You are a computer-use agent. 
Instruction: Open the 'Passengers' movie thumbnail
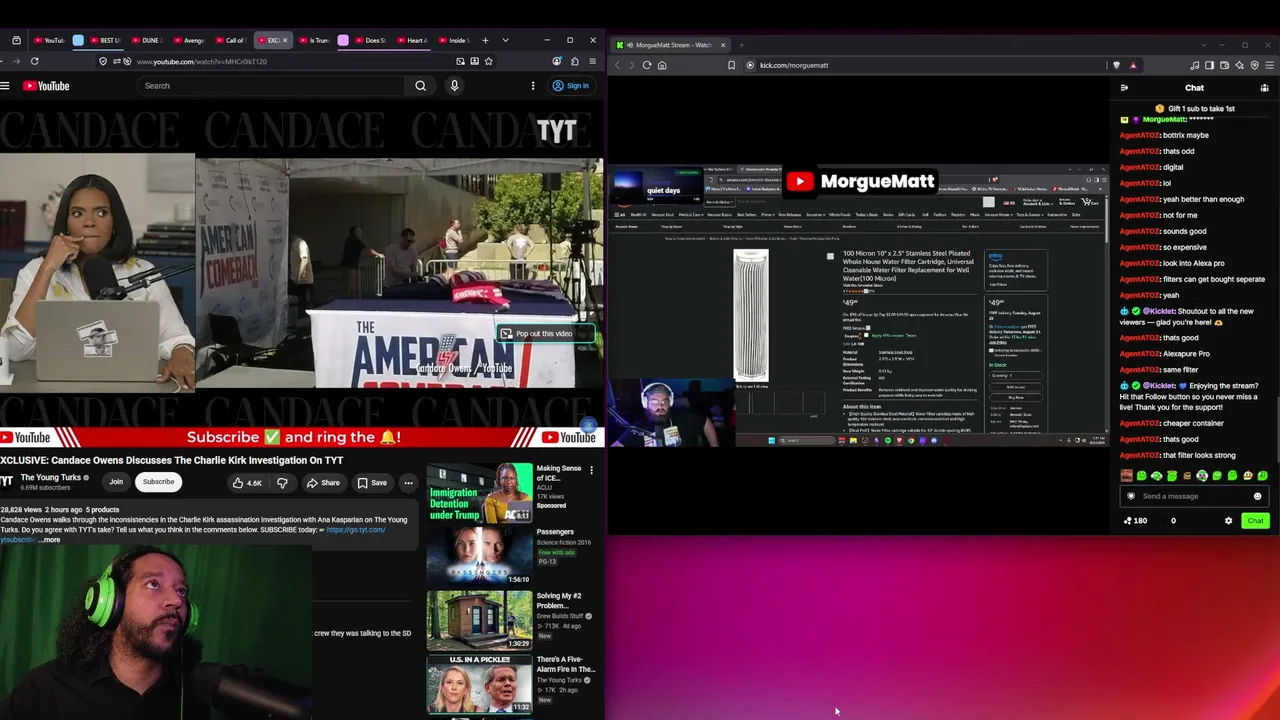(479, 557)
